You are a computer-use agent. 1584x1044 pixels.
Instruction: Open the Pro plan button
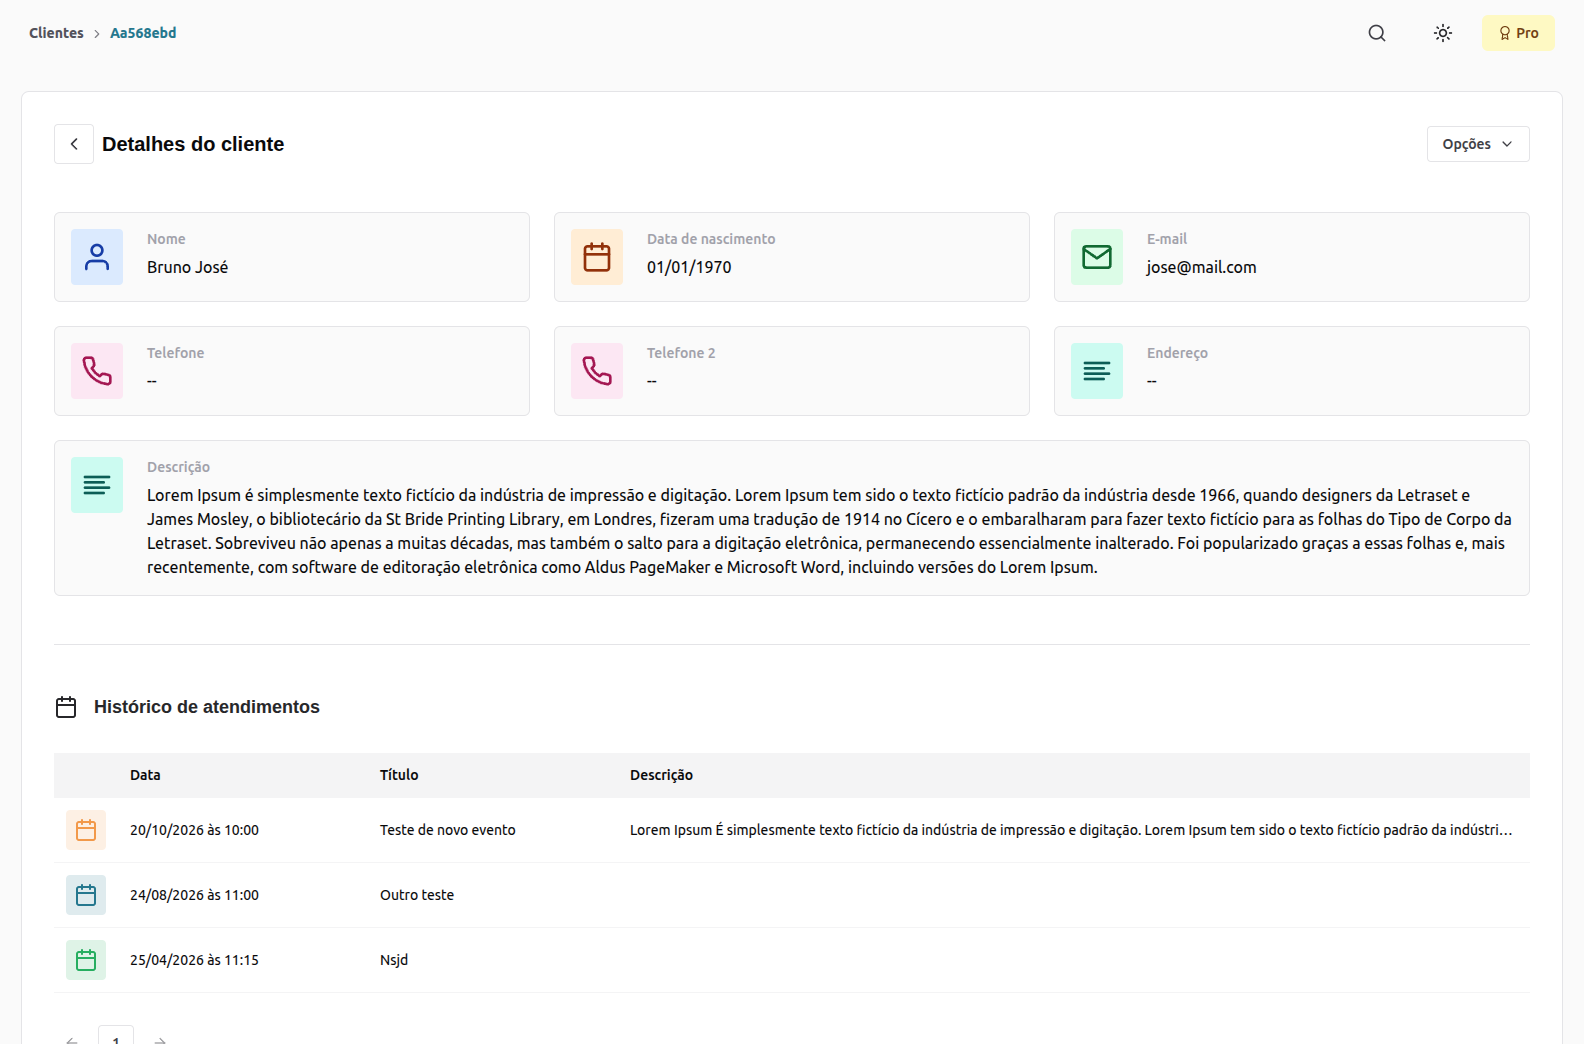[x=1518, y=33]
